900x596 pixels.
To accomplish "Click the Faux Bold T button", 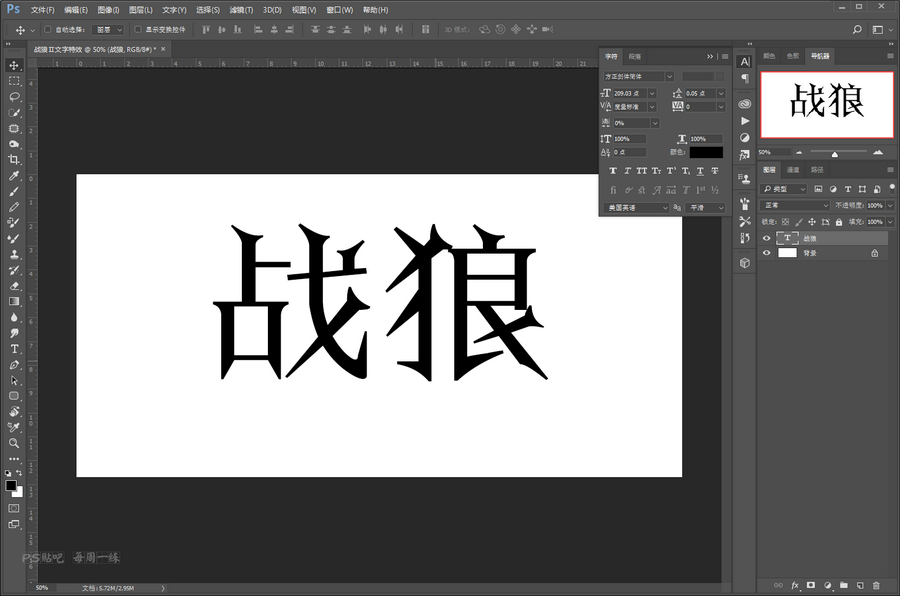I will tap(613, 171).
